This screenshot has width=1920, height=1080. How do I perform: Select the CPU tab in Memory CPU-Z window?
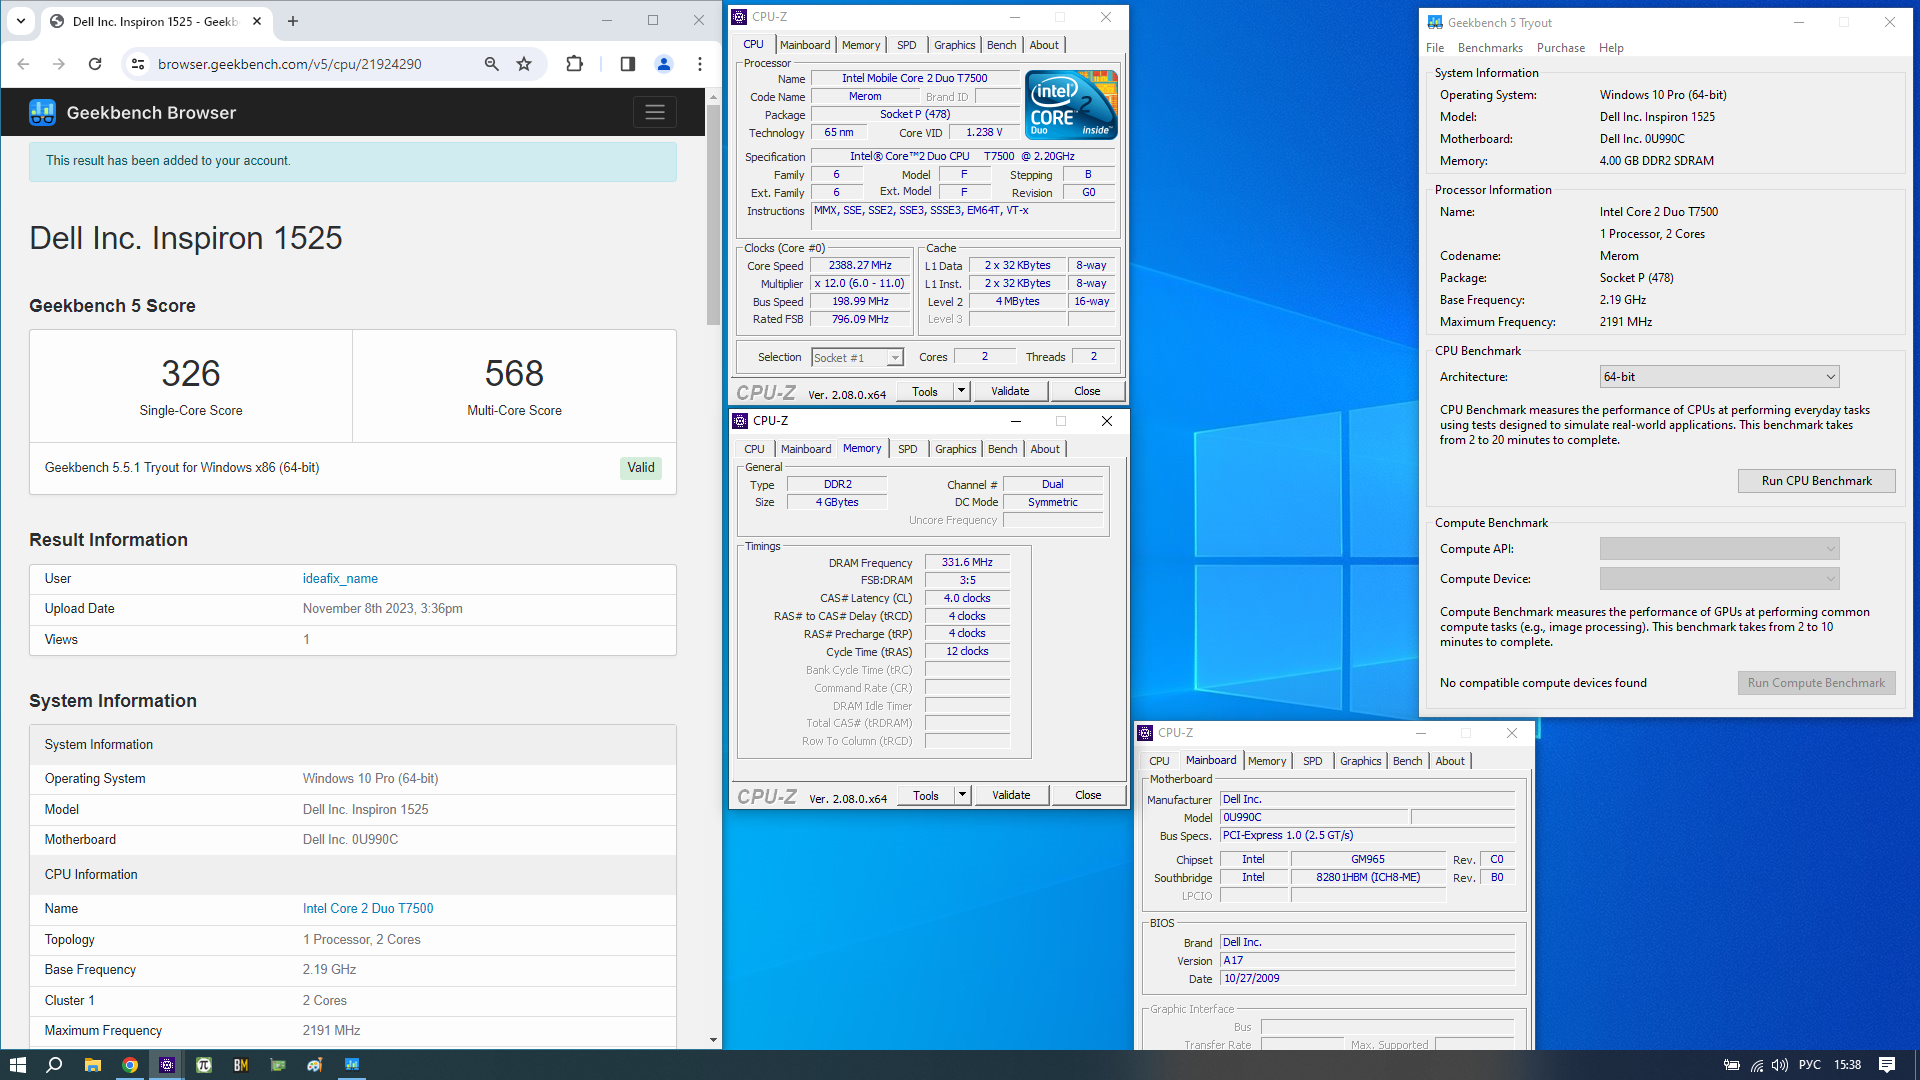(754, 449)
